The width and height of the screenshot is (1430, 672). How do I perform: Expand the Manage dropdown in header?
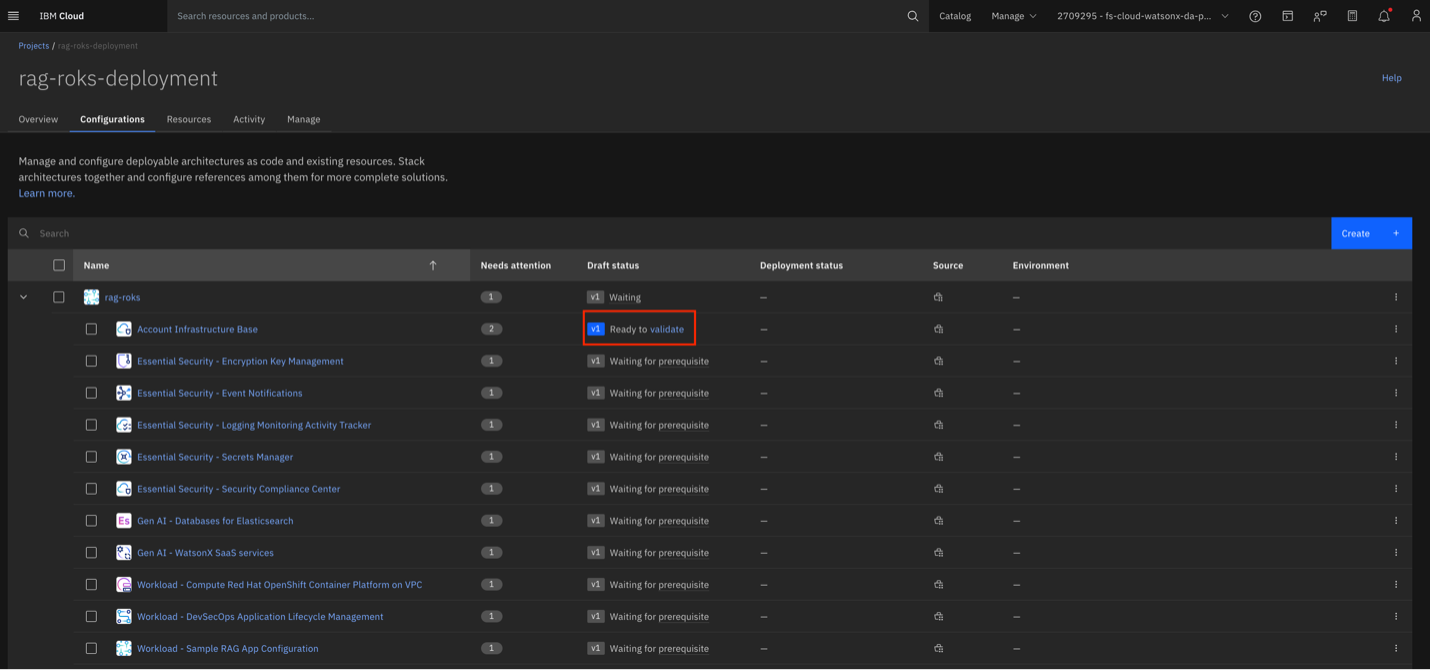[1013, 16]
